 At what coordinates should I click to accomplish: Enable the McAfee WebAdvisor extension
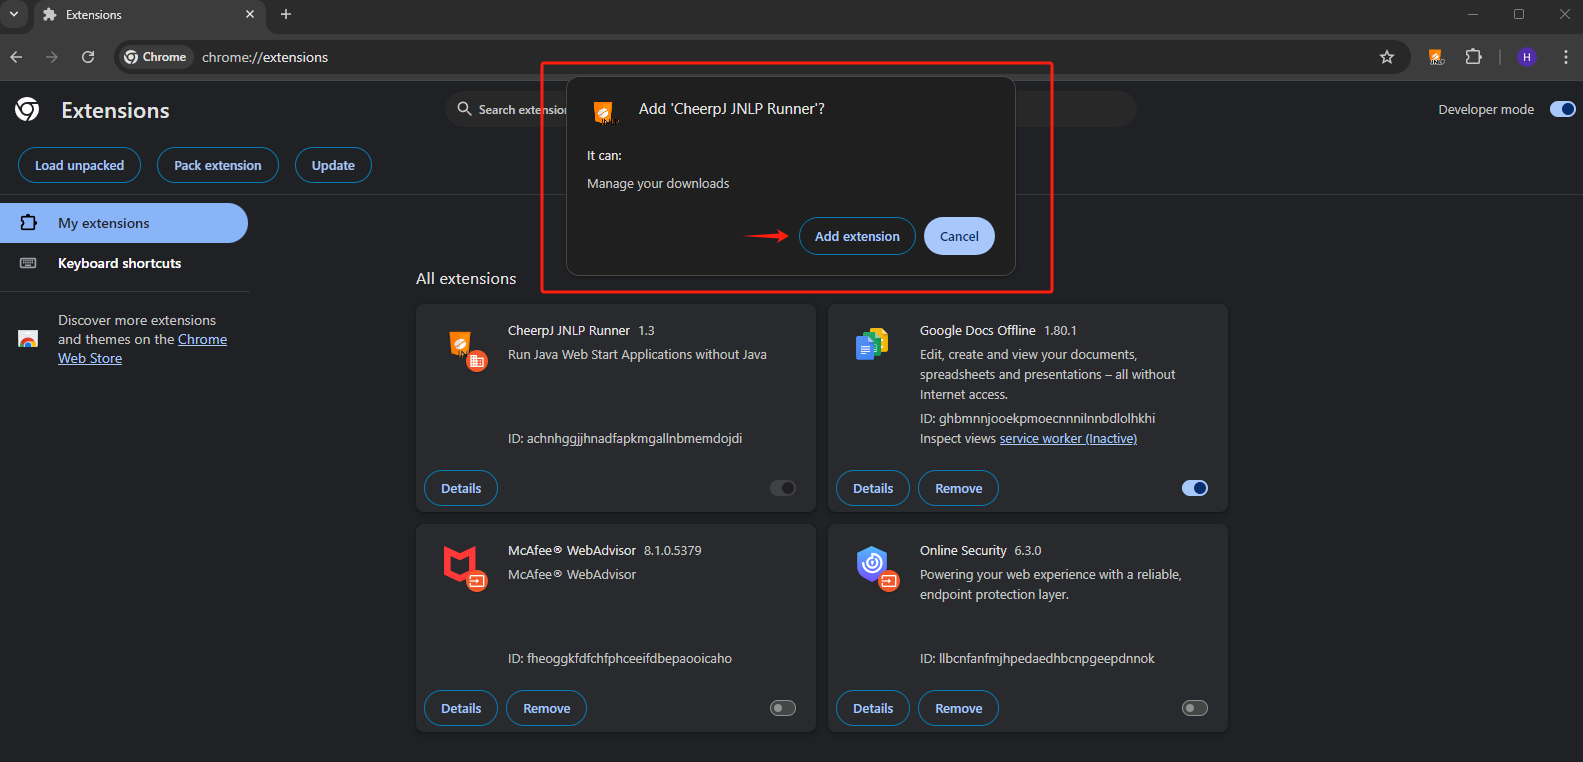click(782, 708)
